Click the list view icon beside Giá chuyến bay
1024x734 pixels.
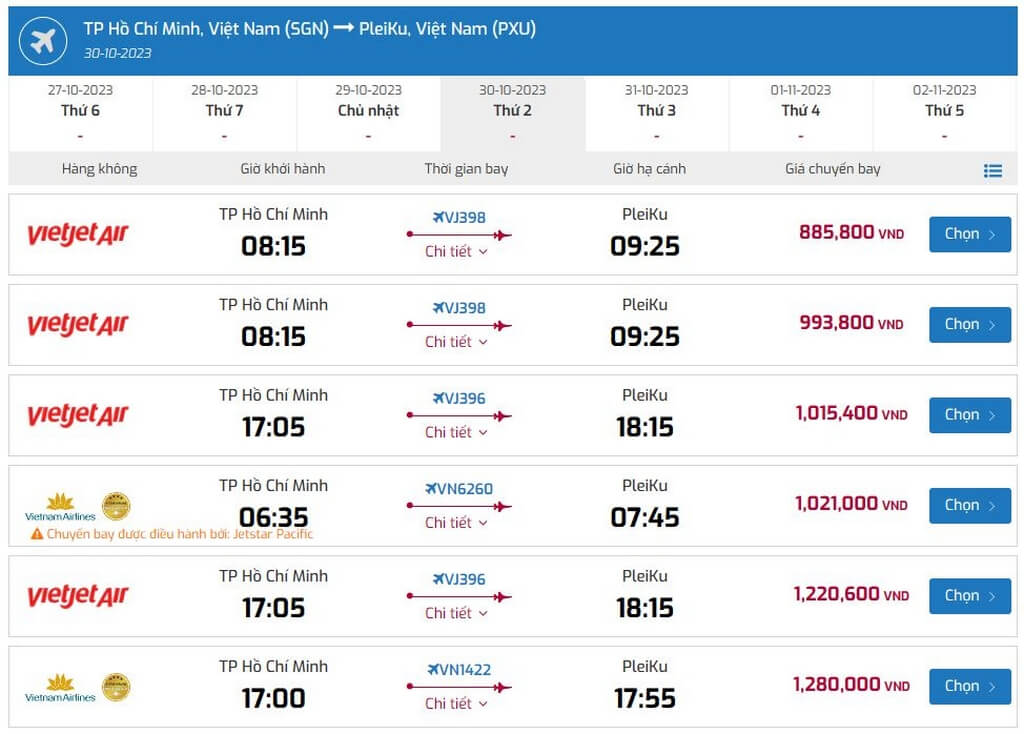pos(992,171)
